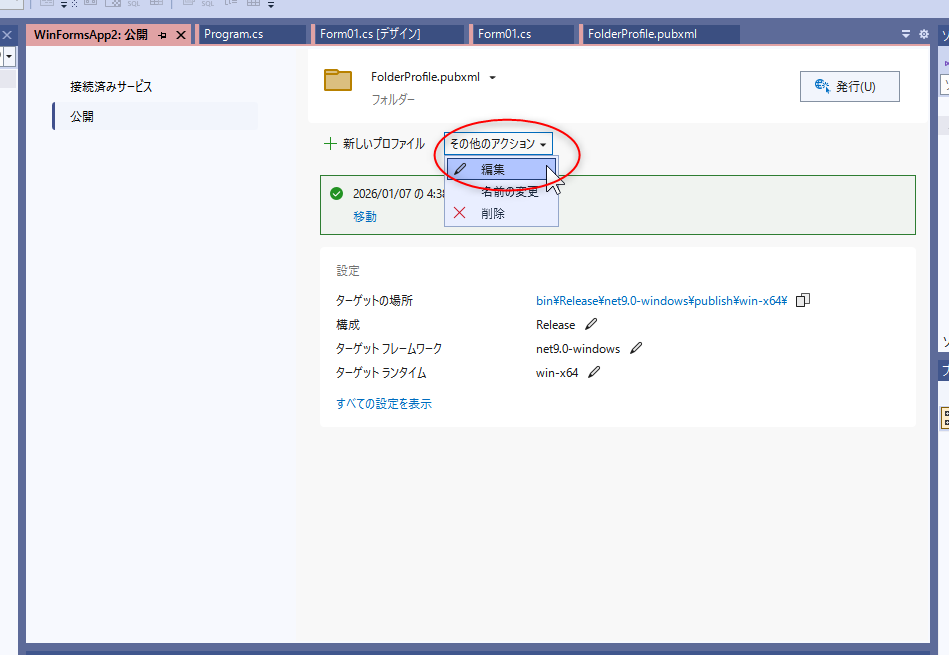
Task: Choose 編集 from the actions menu
Action: (493, 170)
